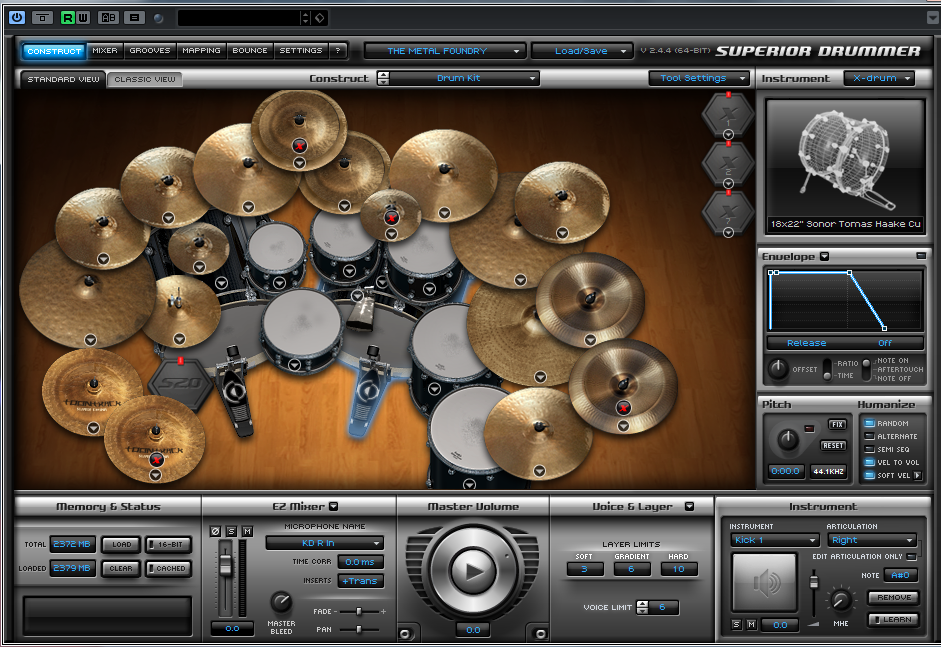941x647 pixels.
Task: Click the EZ Mixer channel volume fader
Action: 226,563
